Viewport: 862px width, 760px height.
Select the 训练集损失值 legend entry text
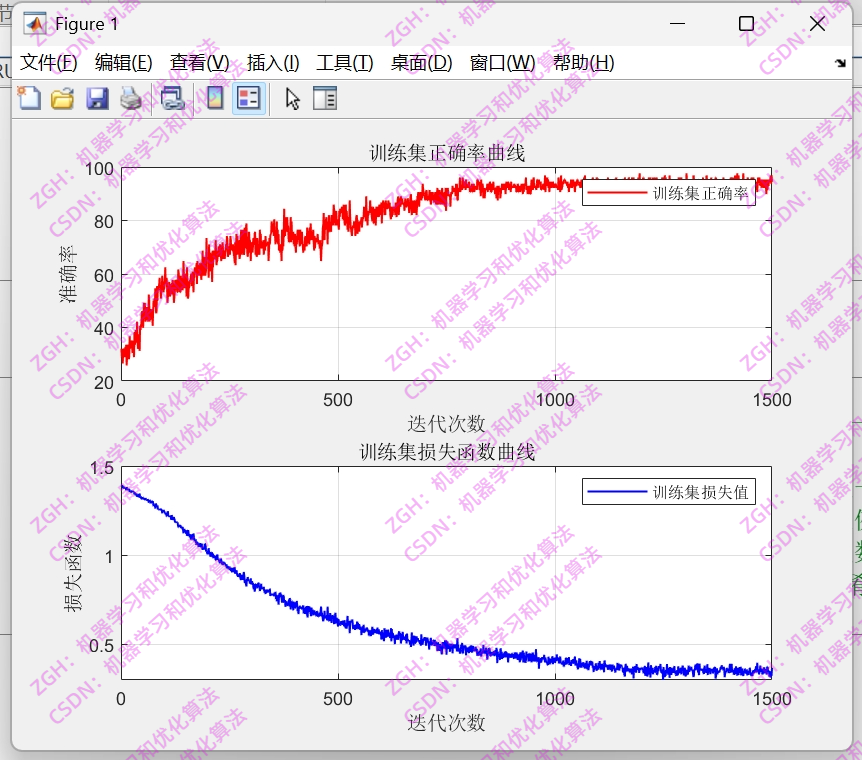click(700, 492)
